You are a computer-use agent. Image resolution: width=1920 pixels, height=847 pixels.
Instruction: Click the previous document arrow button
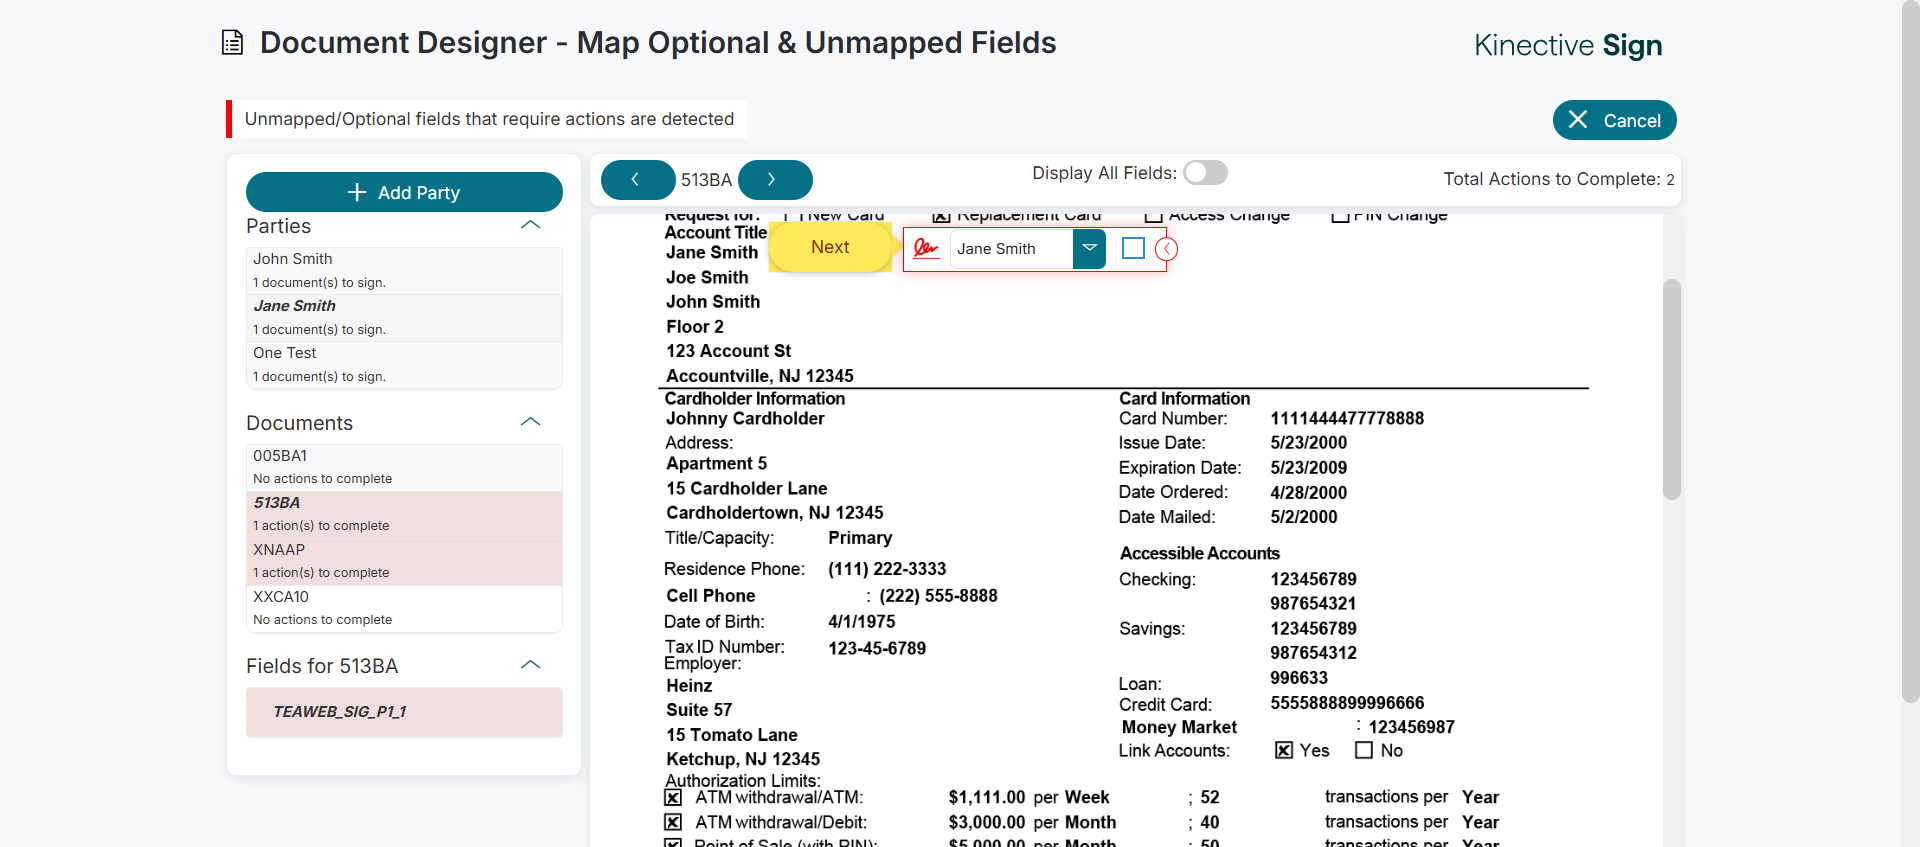coord(637,180)
